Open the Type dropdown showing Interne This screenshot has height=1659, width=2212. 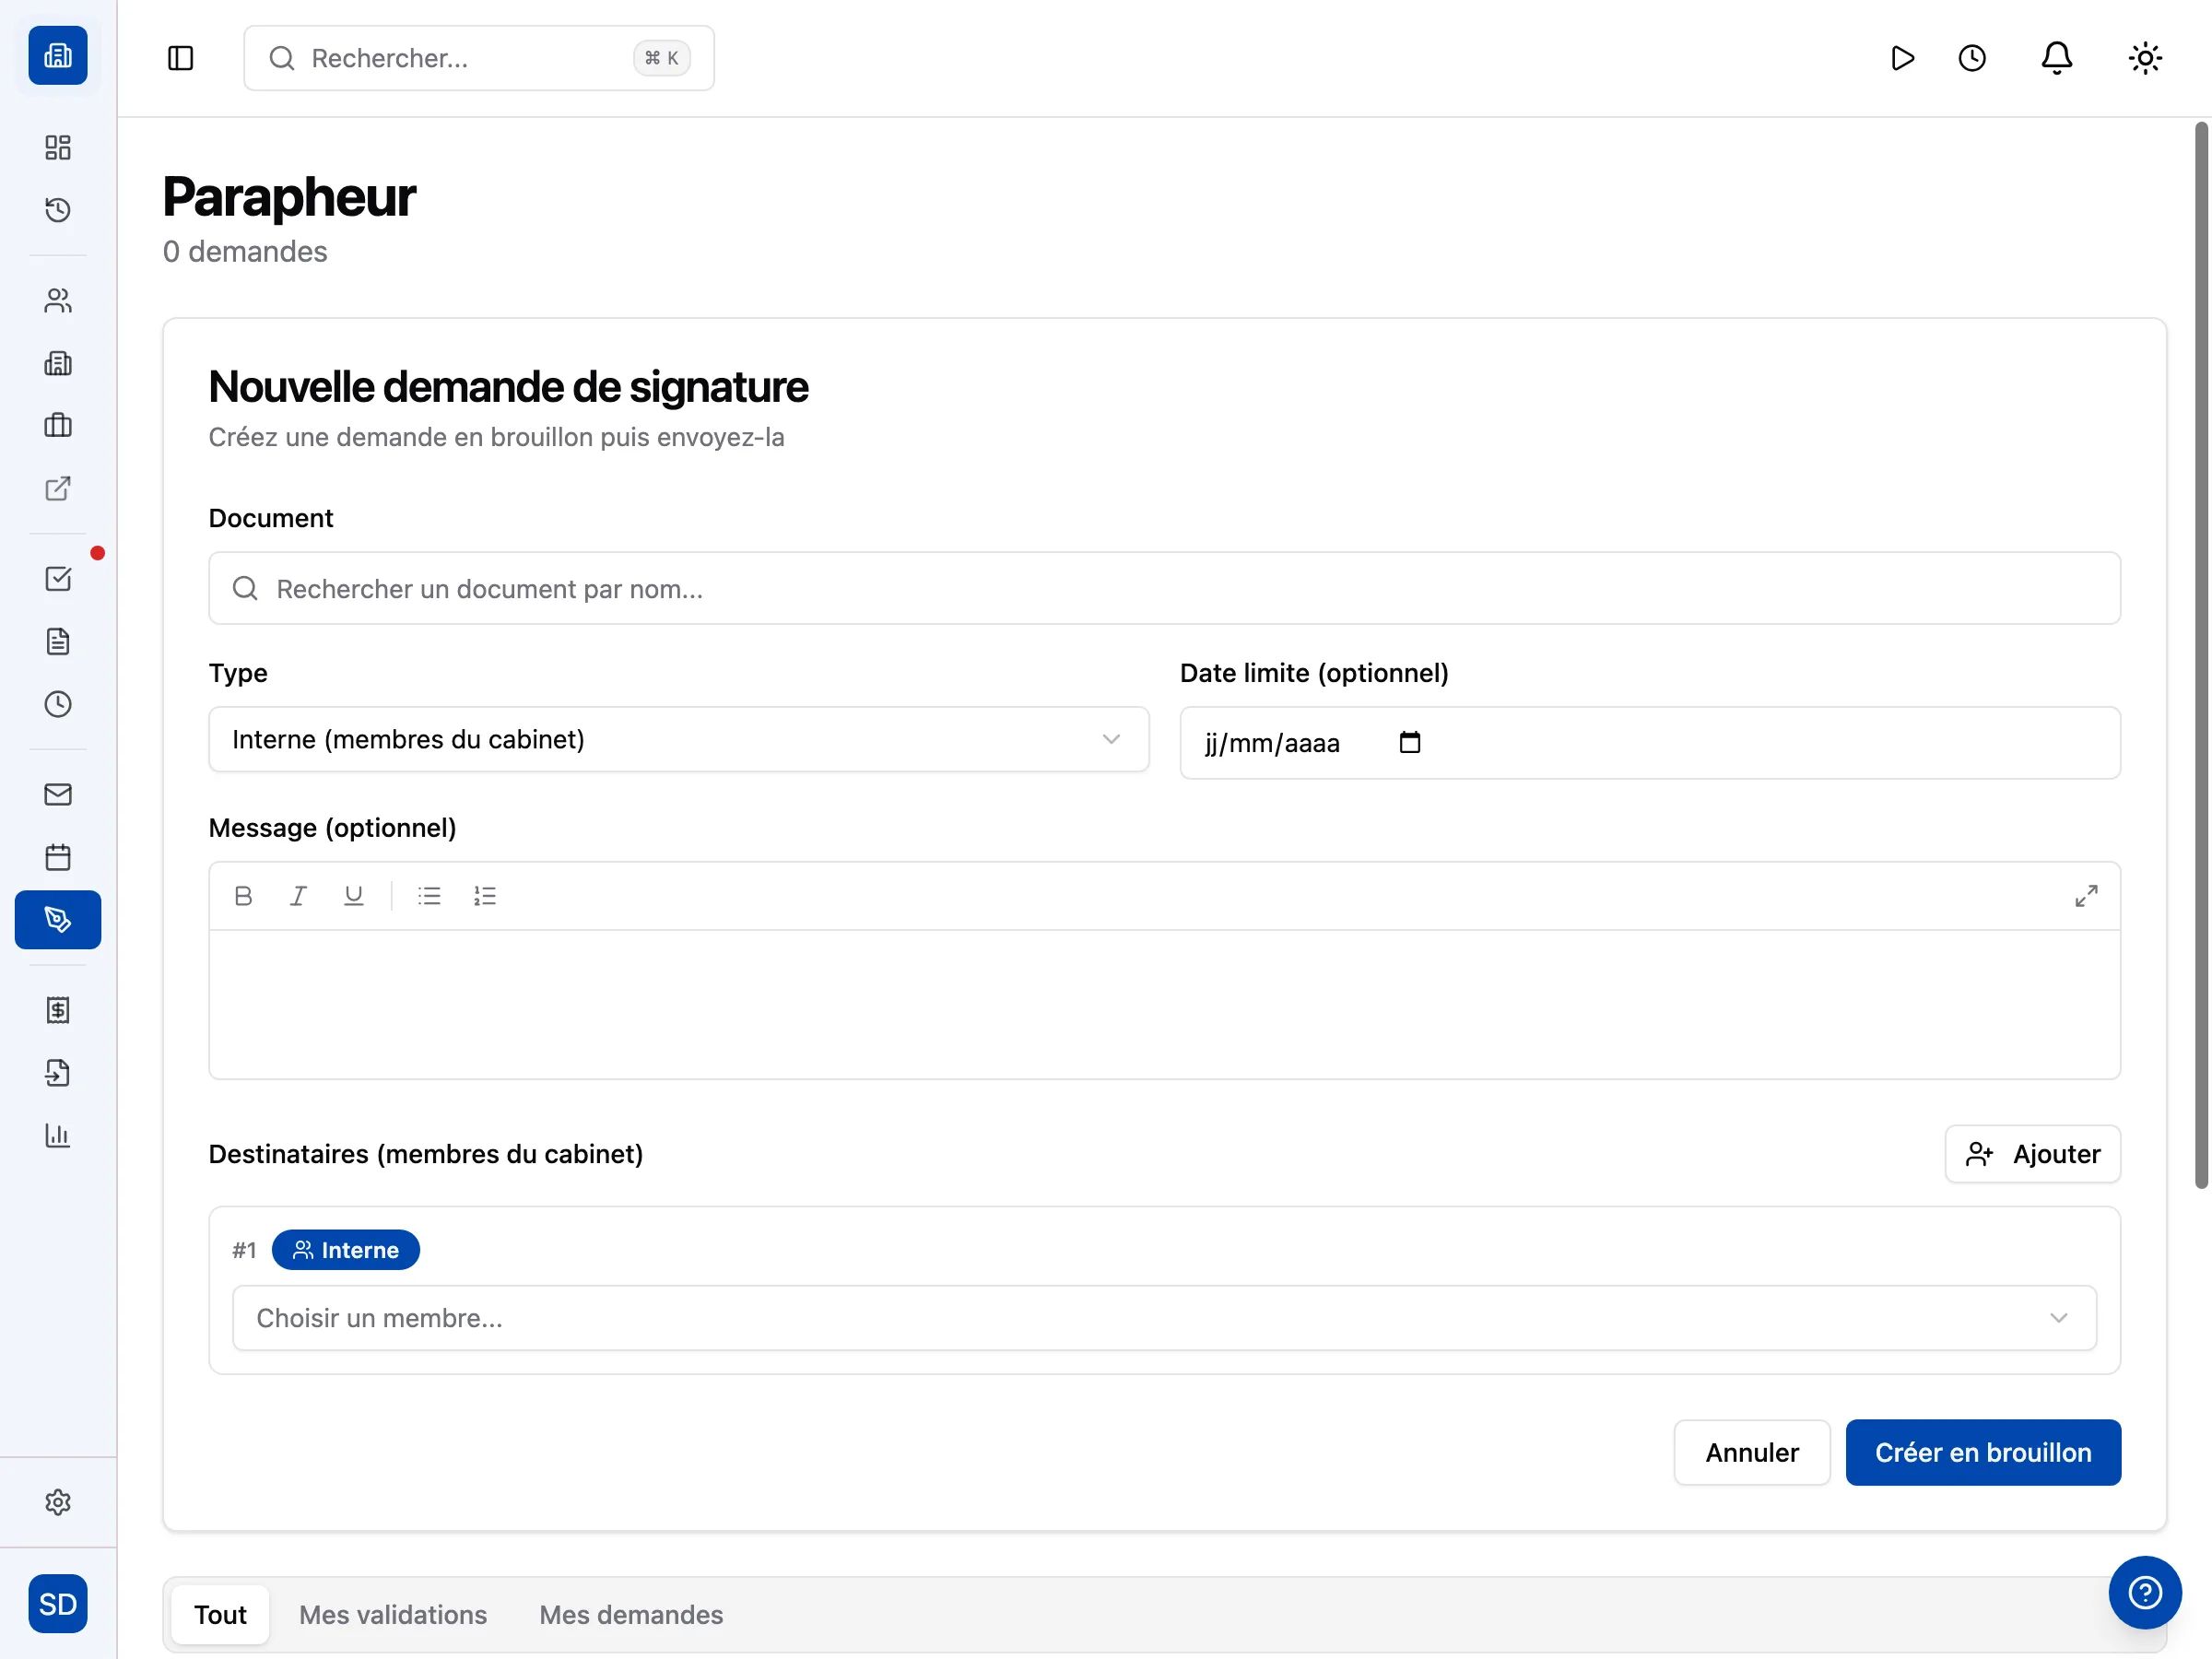[678, 740]
